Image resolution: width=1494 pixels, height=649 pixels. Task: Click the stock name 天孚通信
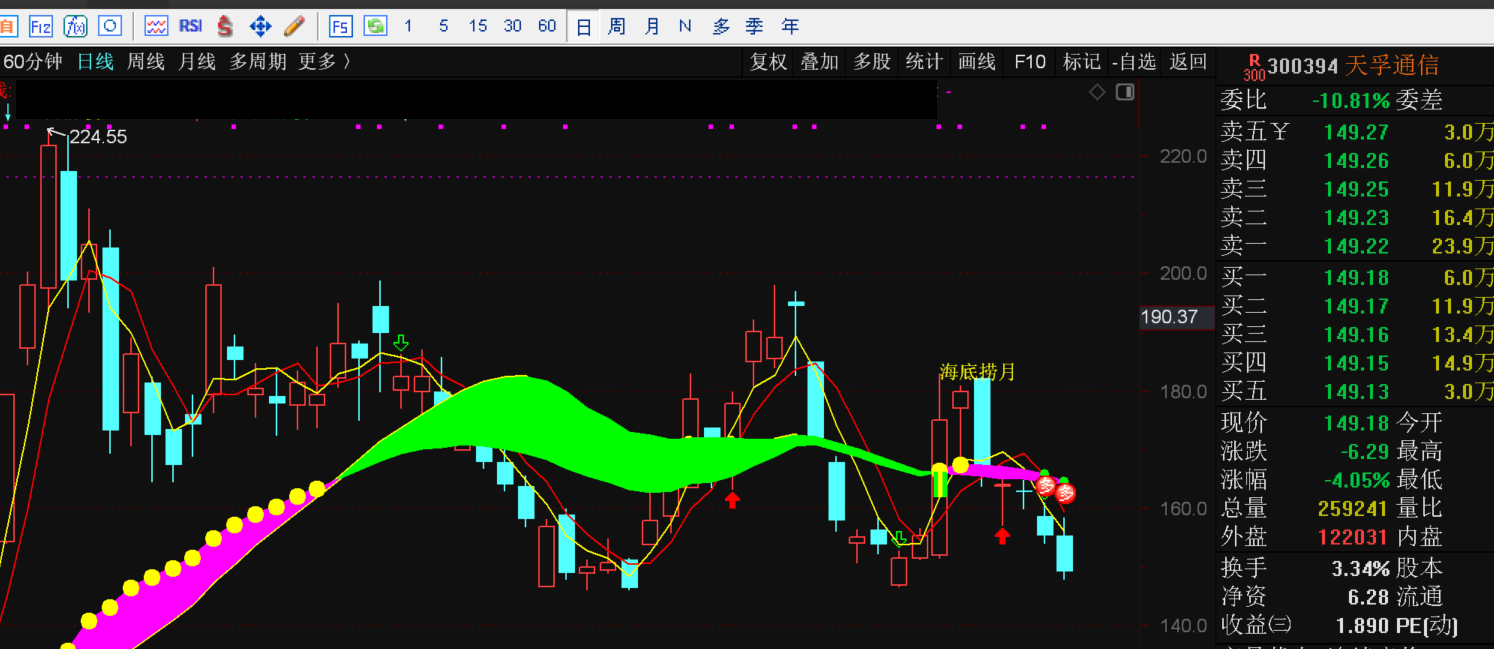1392,66
